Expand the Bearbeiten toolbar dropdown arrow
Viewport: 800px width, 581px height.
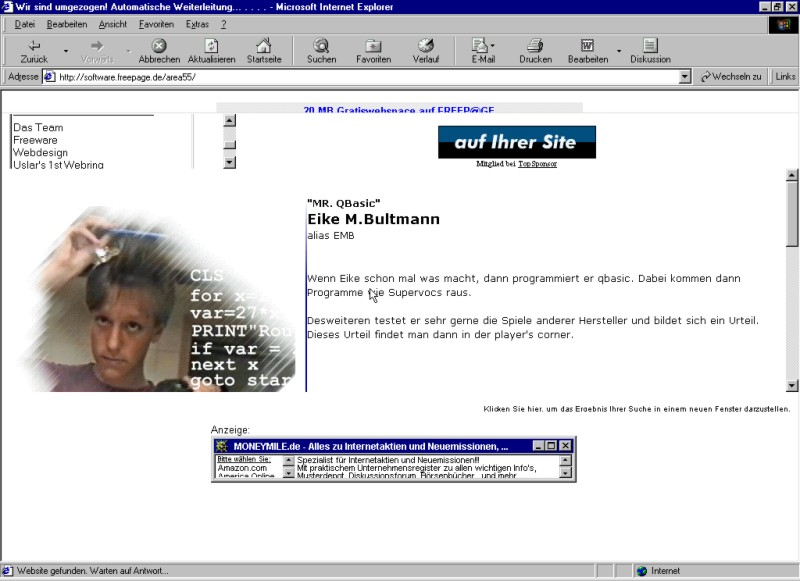click(x=619, y=51)
